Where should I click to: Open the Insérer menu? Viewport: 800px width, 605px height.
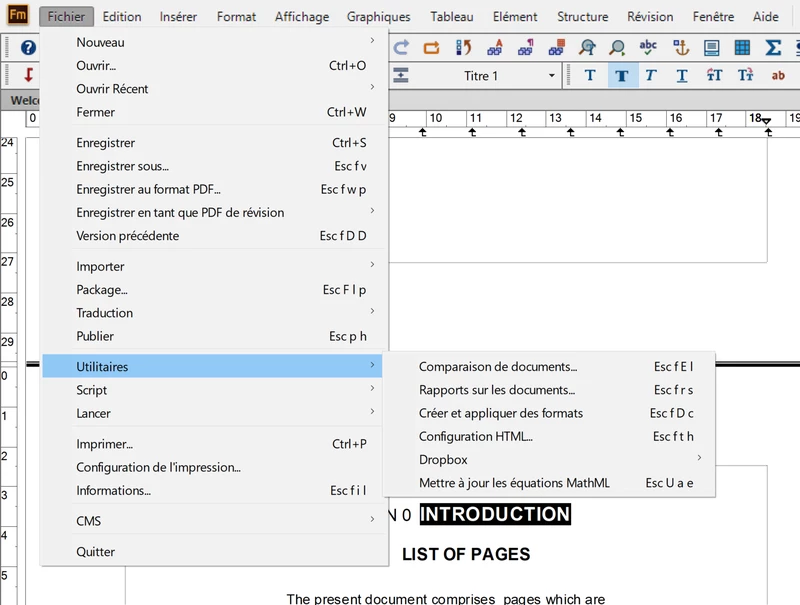178,17
